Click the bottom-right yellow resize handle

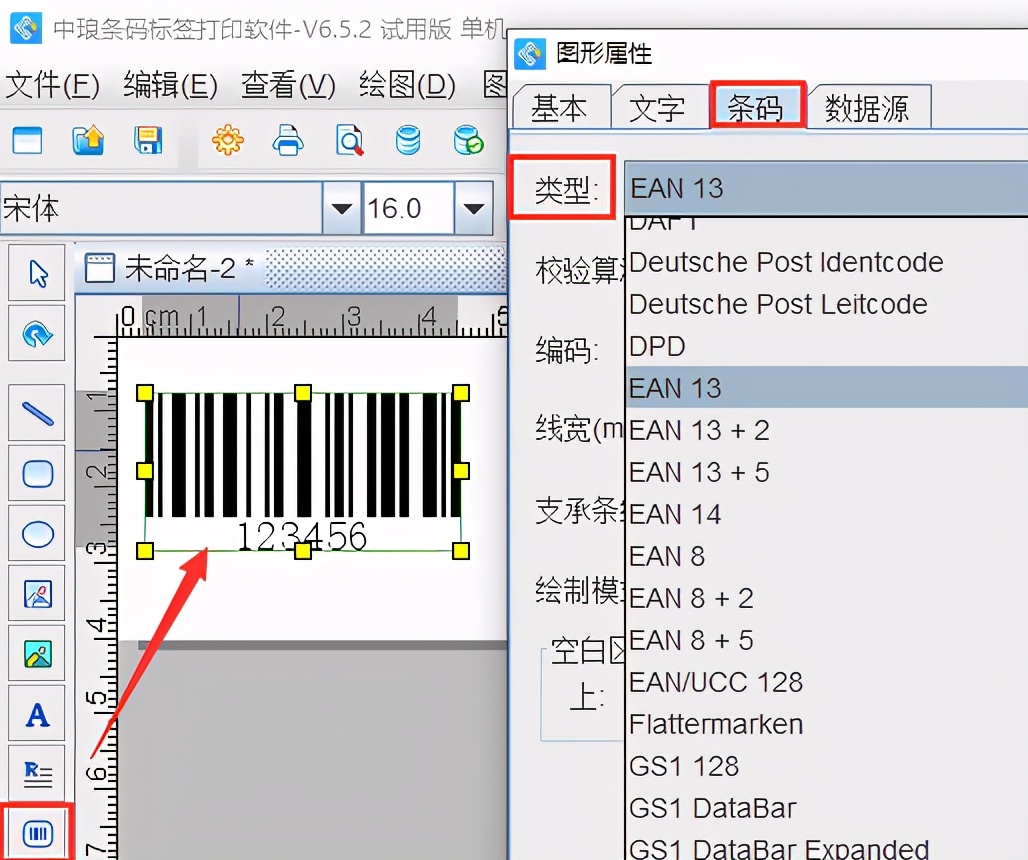coord(461,551)
